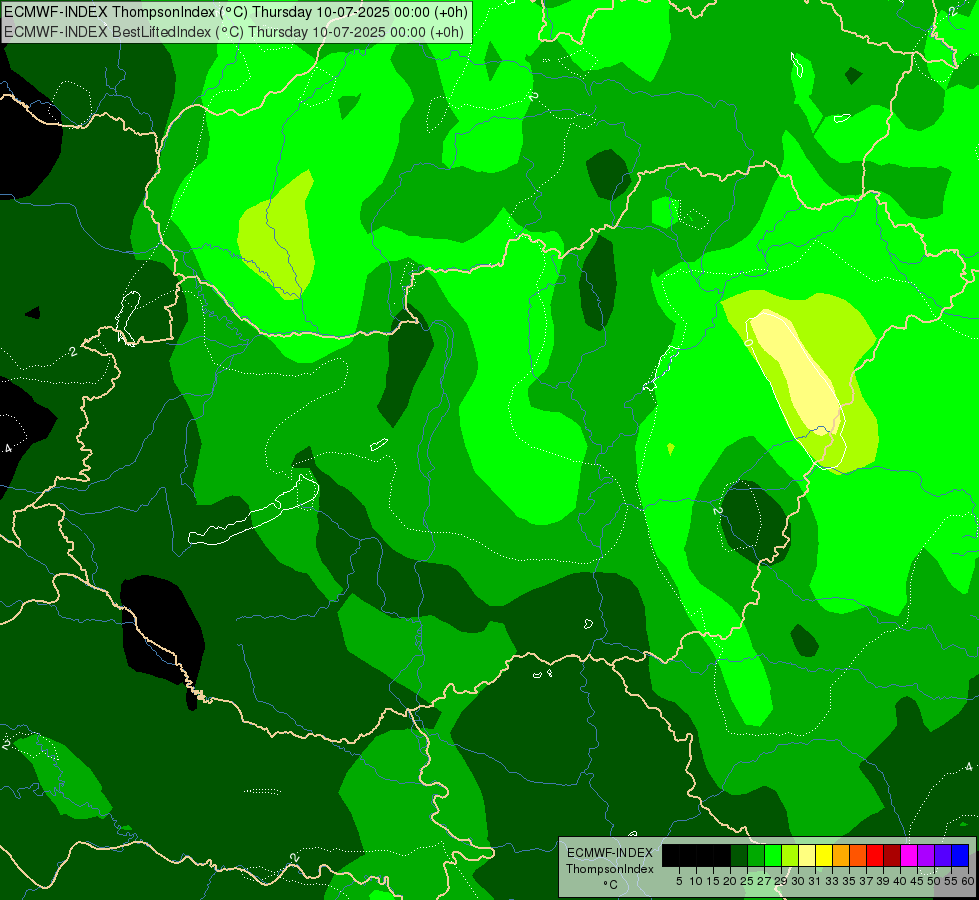The width and height of the screenshot is (979, 900).
Task: Click the legend tick label 10
Action: [696, 881]
